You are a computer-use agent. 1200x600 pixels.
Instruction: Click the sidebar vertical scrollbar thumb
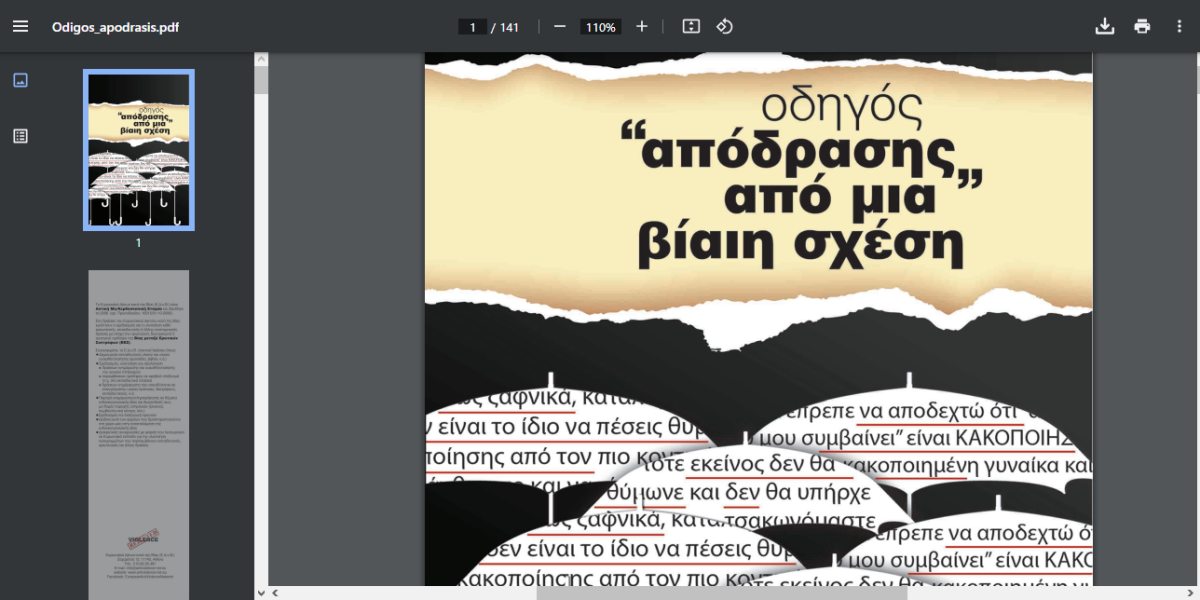[261, 82]
